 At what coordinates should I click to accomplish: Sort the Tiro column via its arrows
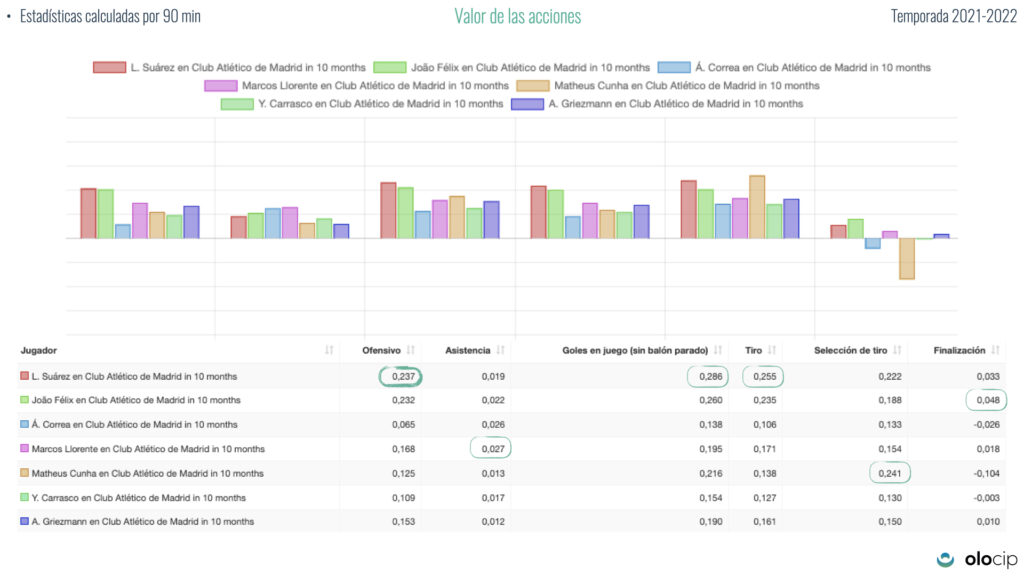pyautogui.click(x=772, y=351)
